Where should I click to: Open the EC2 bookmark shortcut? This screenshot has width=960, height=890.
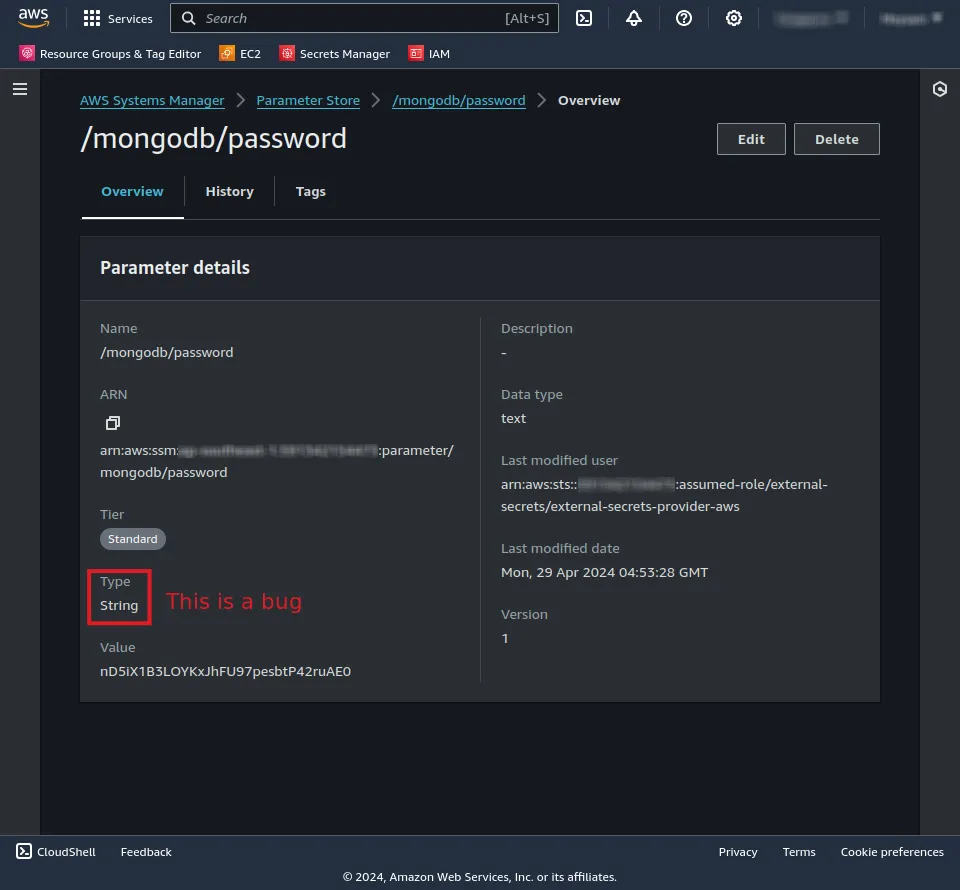tap(240, 54)
